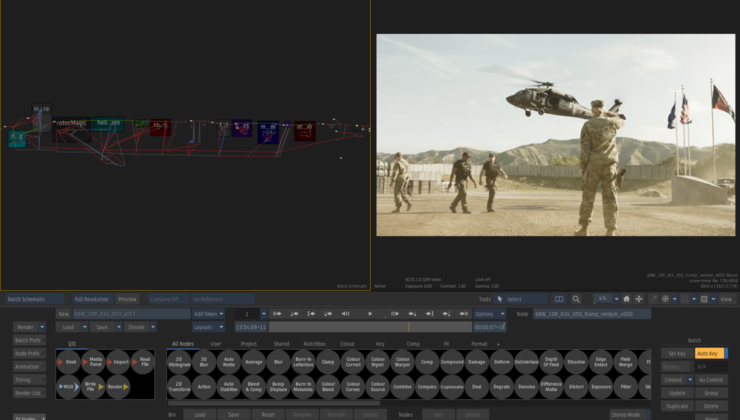Open the Add Token dropdown
This screenshot has width=740, height=420.
pos(209,313)
